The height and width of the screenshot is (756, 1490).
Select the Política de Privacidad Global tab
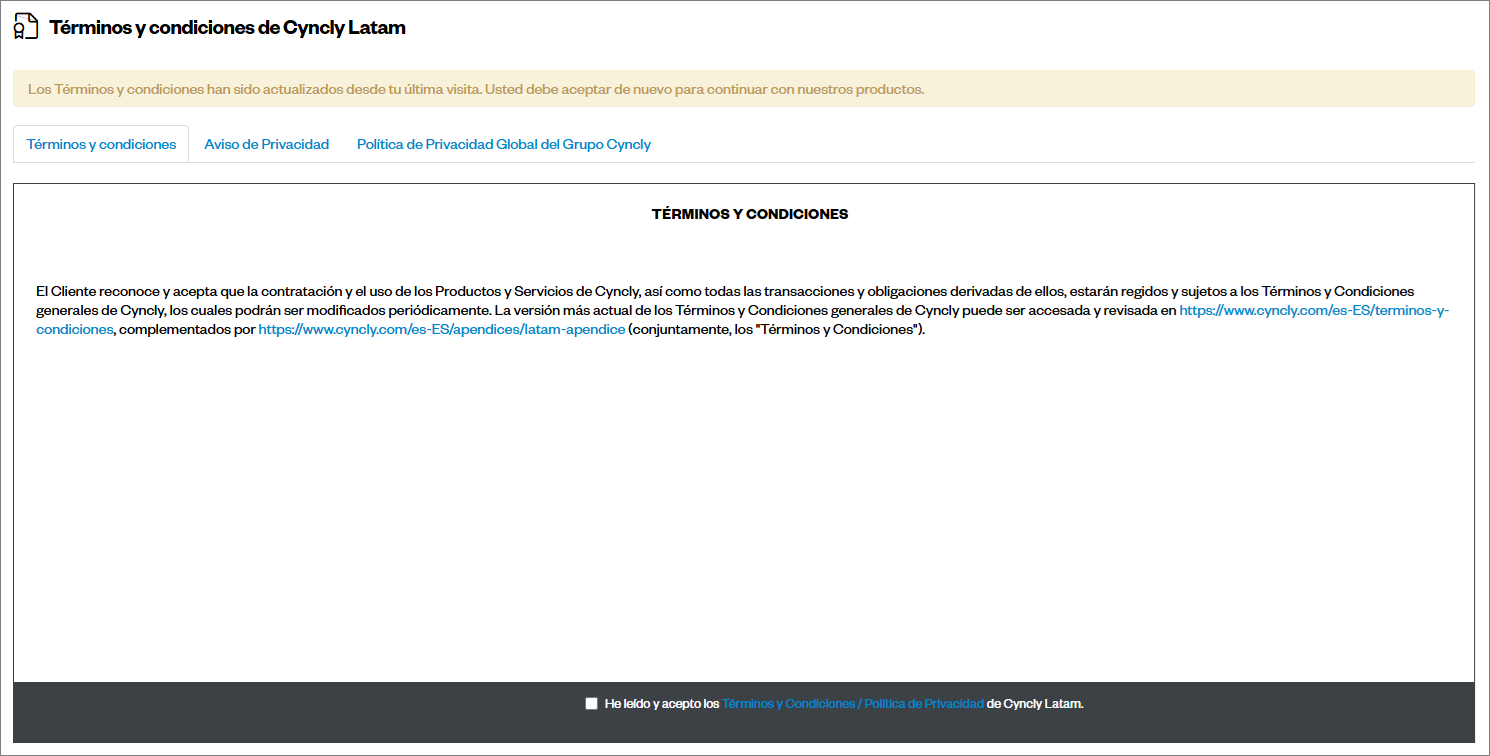point(504,144)
